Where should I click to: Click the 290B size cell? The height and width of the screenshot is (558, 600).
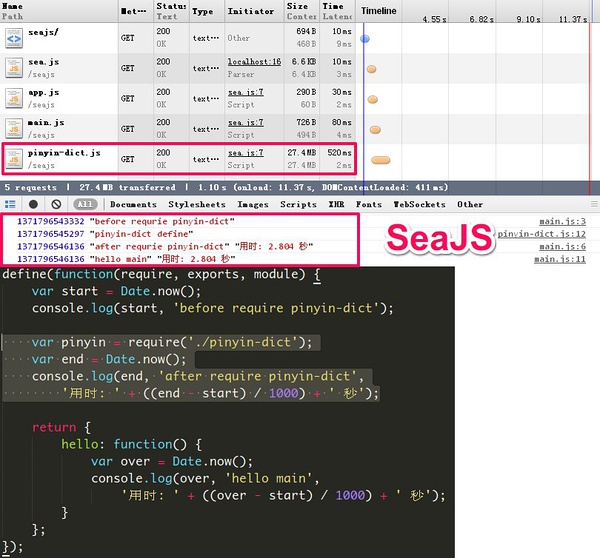click(x=306, y=92)
